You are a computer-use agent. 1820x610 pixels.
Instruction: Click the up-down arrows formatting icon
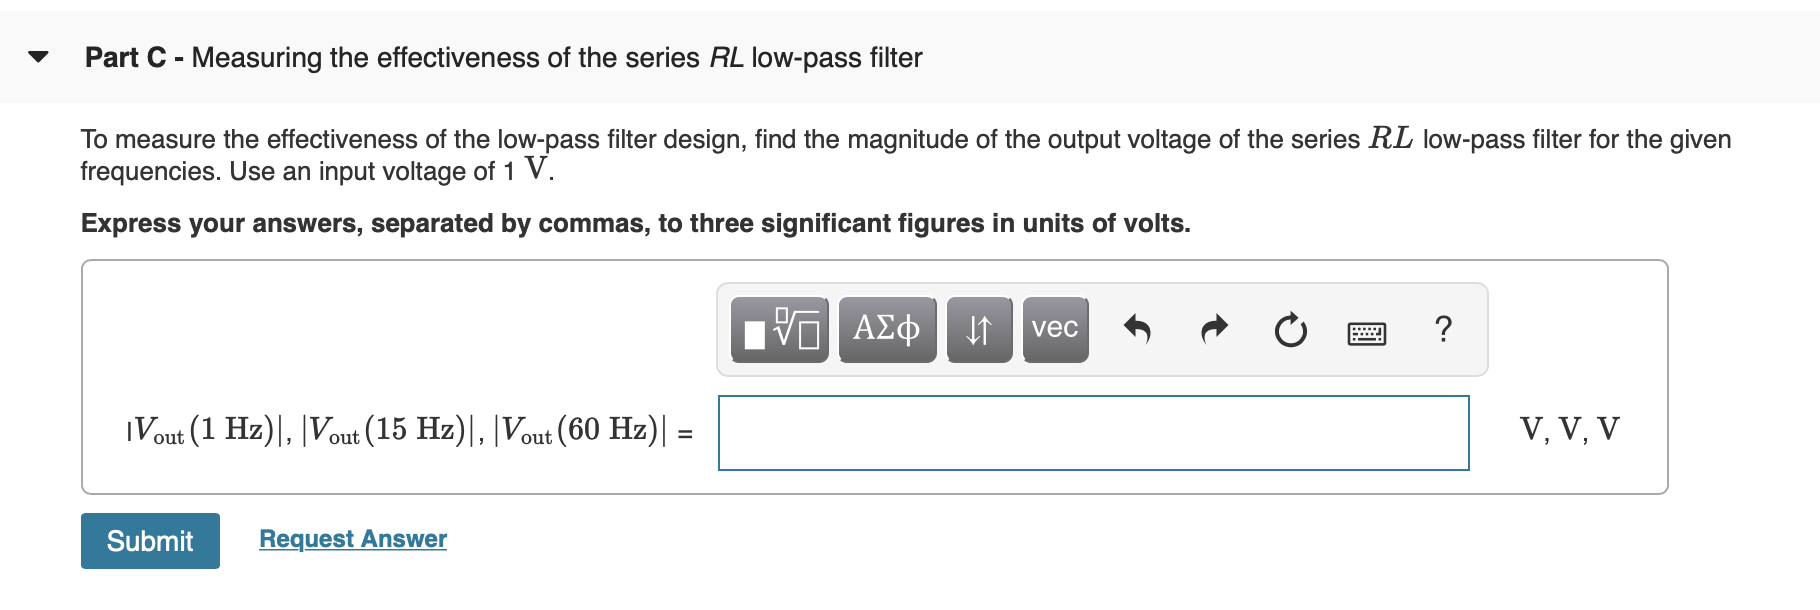(978, 330)
